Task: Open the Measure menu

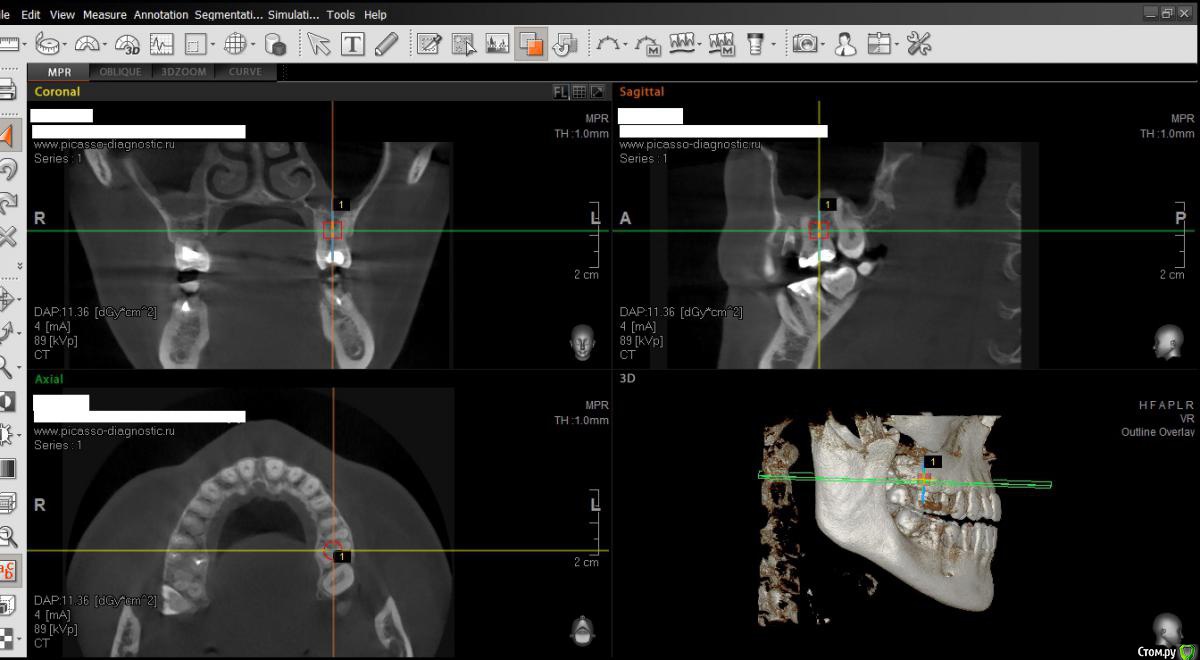Action: coord(104,15)
